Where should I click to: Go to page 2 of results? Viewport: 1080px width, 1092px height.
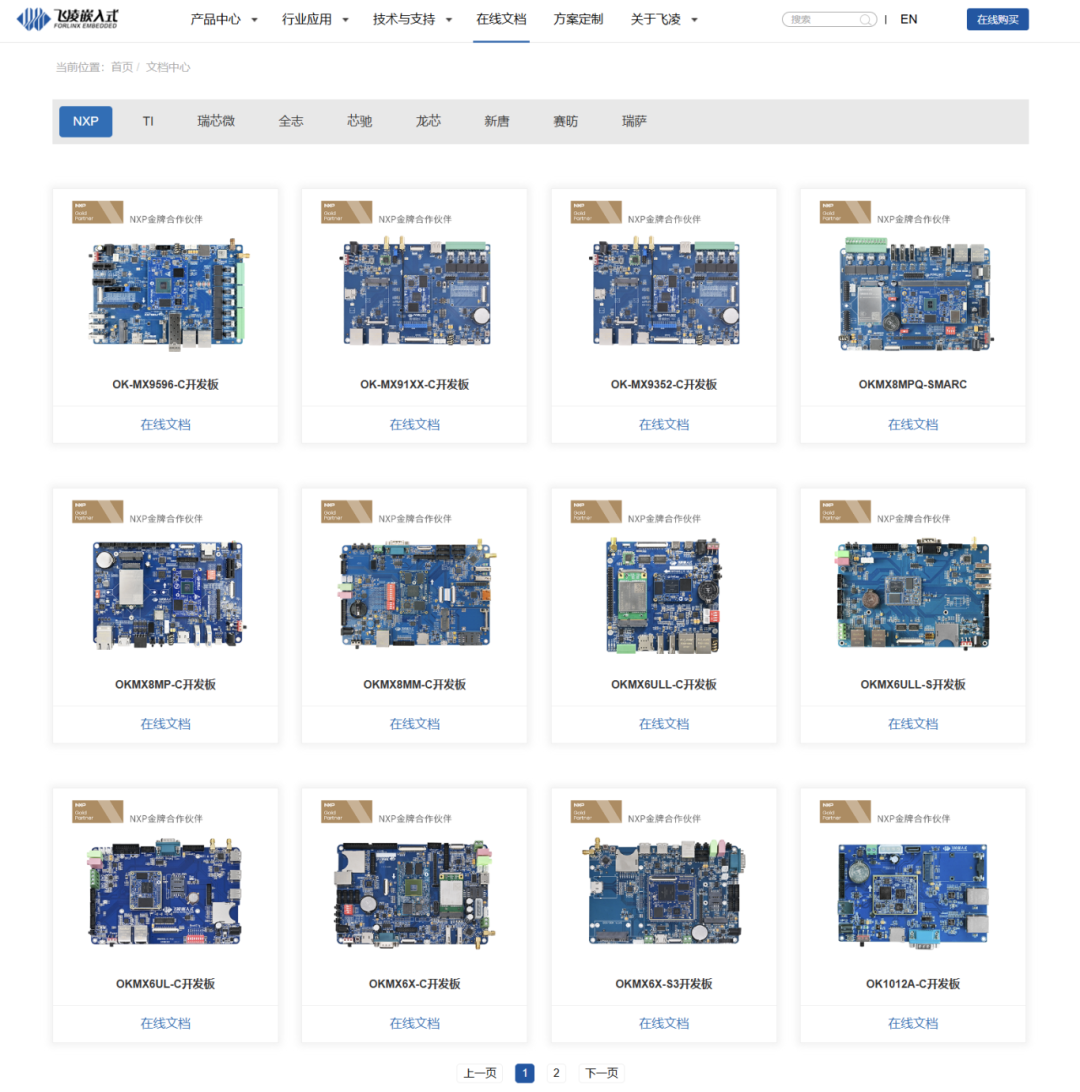point(556,1072)
